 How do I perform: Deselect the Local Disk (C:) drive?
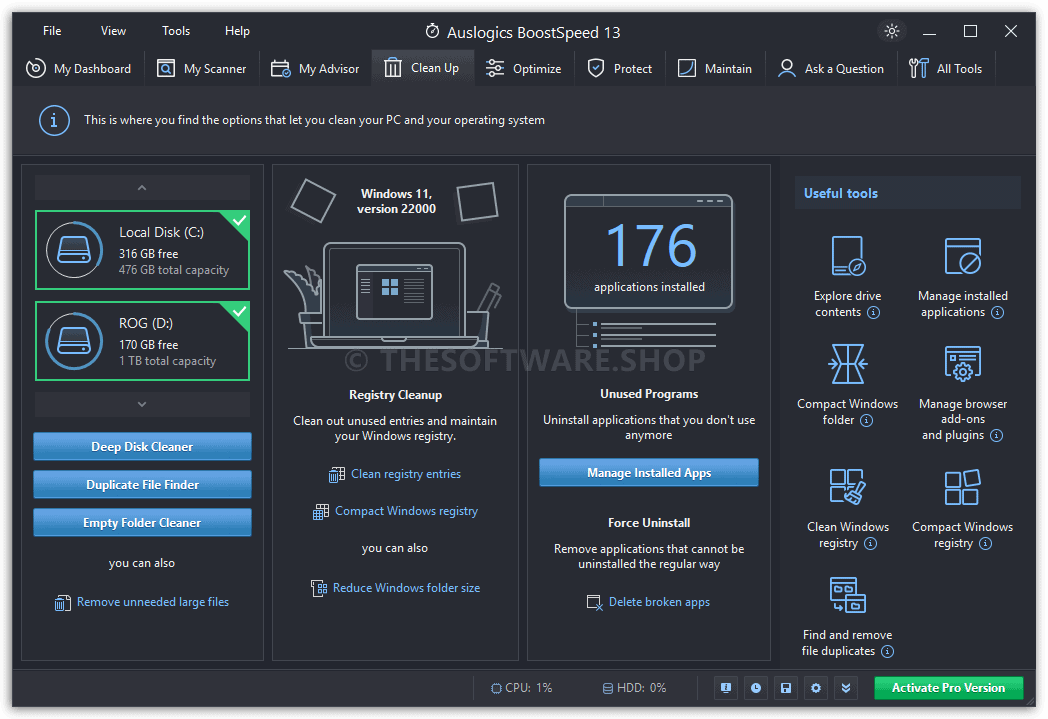(142, 250)
